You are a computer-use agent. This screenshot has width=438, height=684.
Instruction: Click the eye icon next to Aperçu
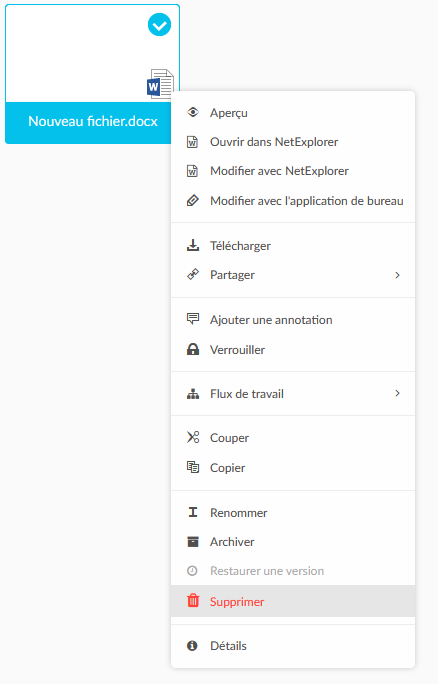[x=192, y=113]
